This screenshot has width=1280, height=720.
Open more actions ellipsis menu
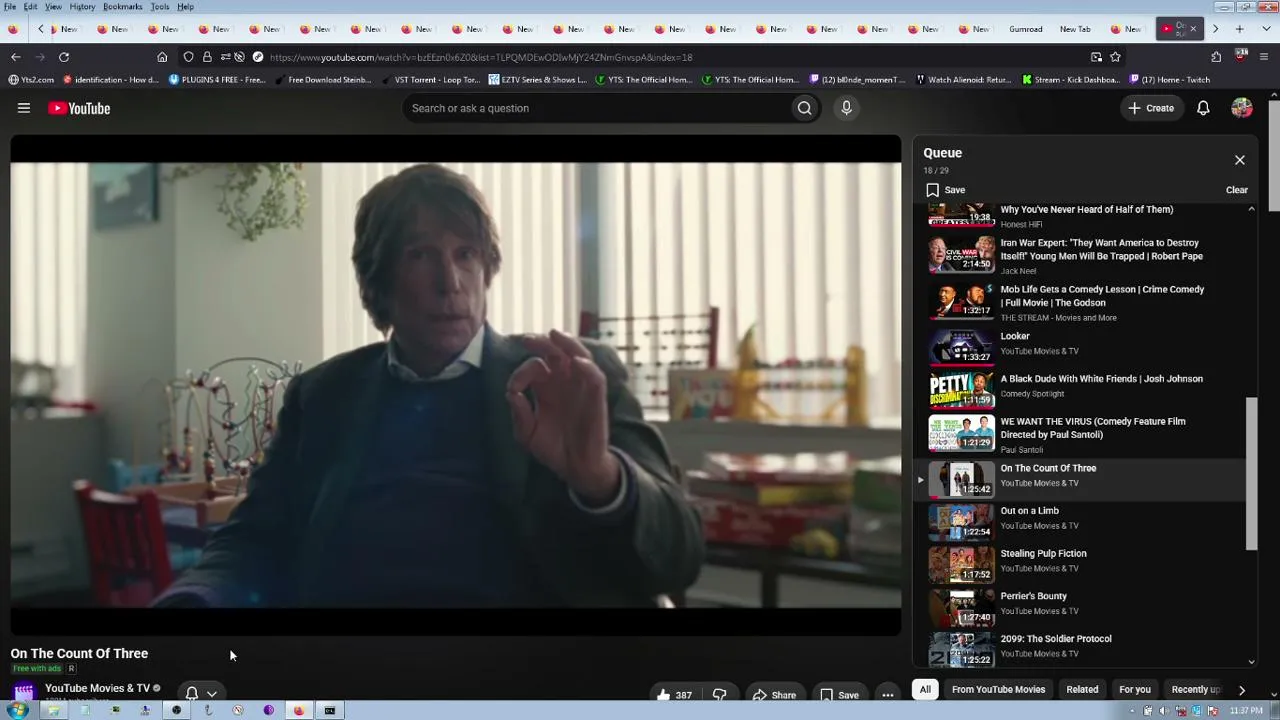887,695
